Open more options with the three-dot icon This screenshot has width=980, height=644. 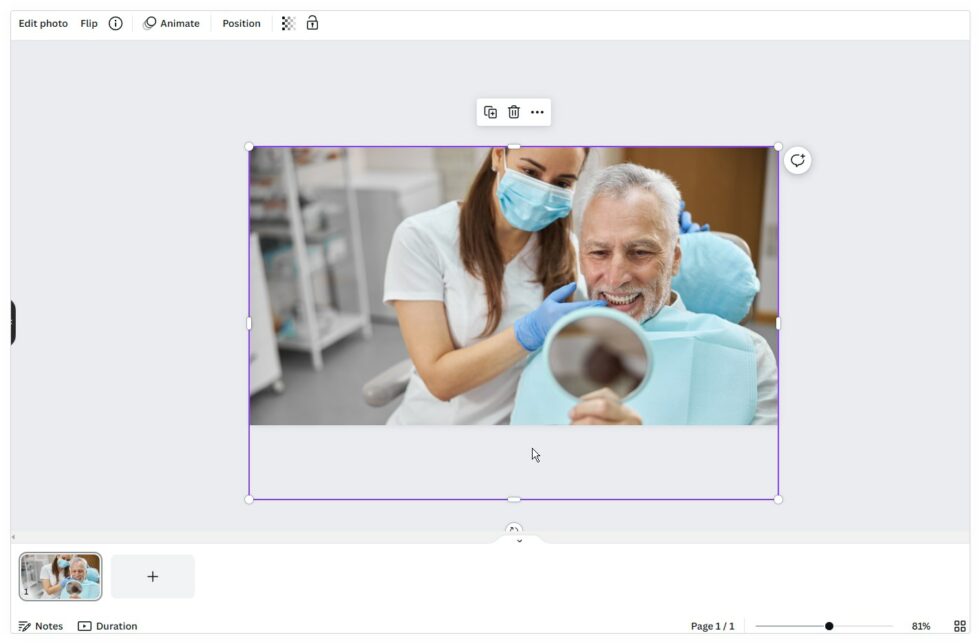point(537,112)
